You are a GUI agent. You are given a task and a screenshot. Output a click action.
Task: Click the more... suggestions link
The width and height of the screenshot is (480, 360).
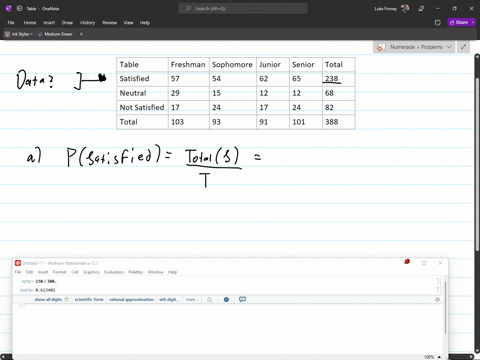[192, 299]
